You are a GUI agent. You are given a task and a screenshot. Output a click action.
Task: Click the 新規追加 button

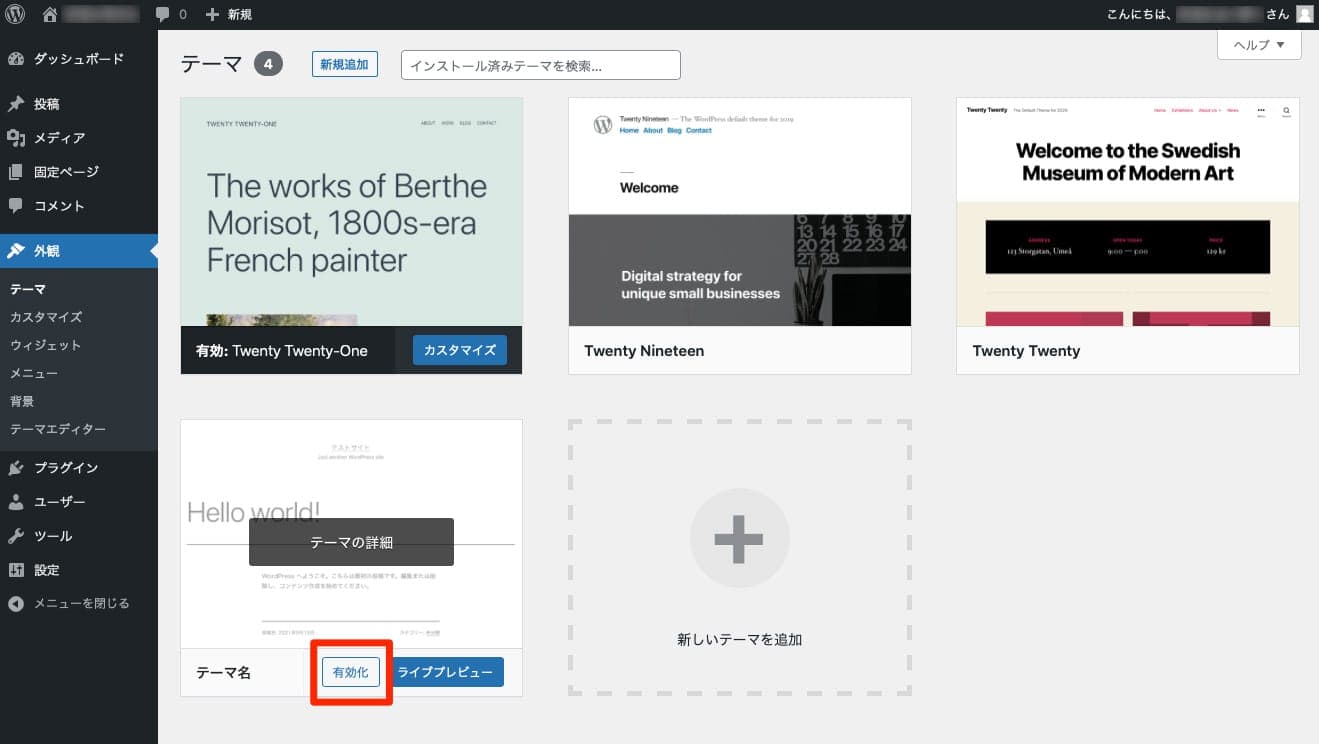[344, 65]
